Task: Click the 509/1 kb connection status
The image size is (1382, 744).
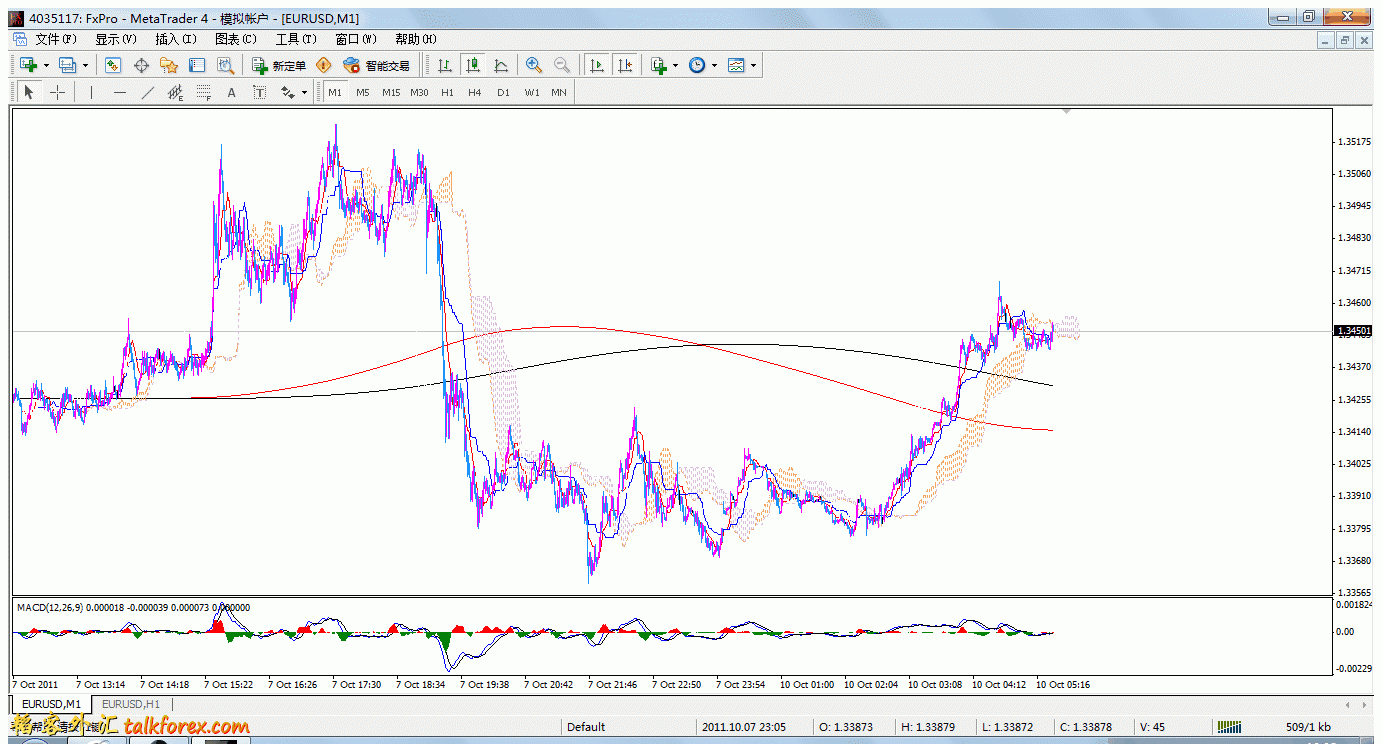Action: pyautogui.click(x=1308, y=727)
